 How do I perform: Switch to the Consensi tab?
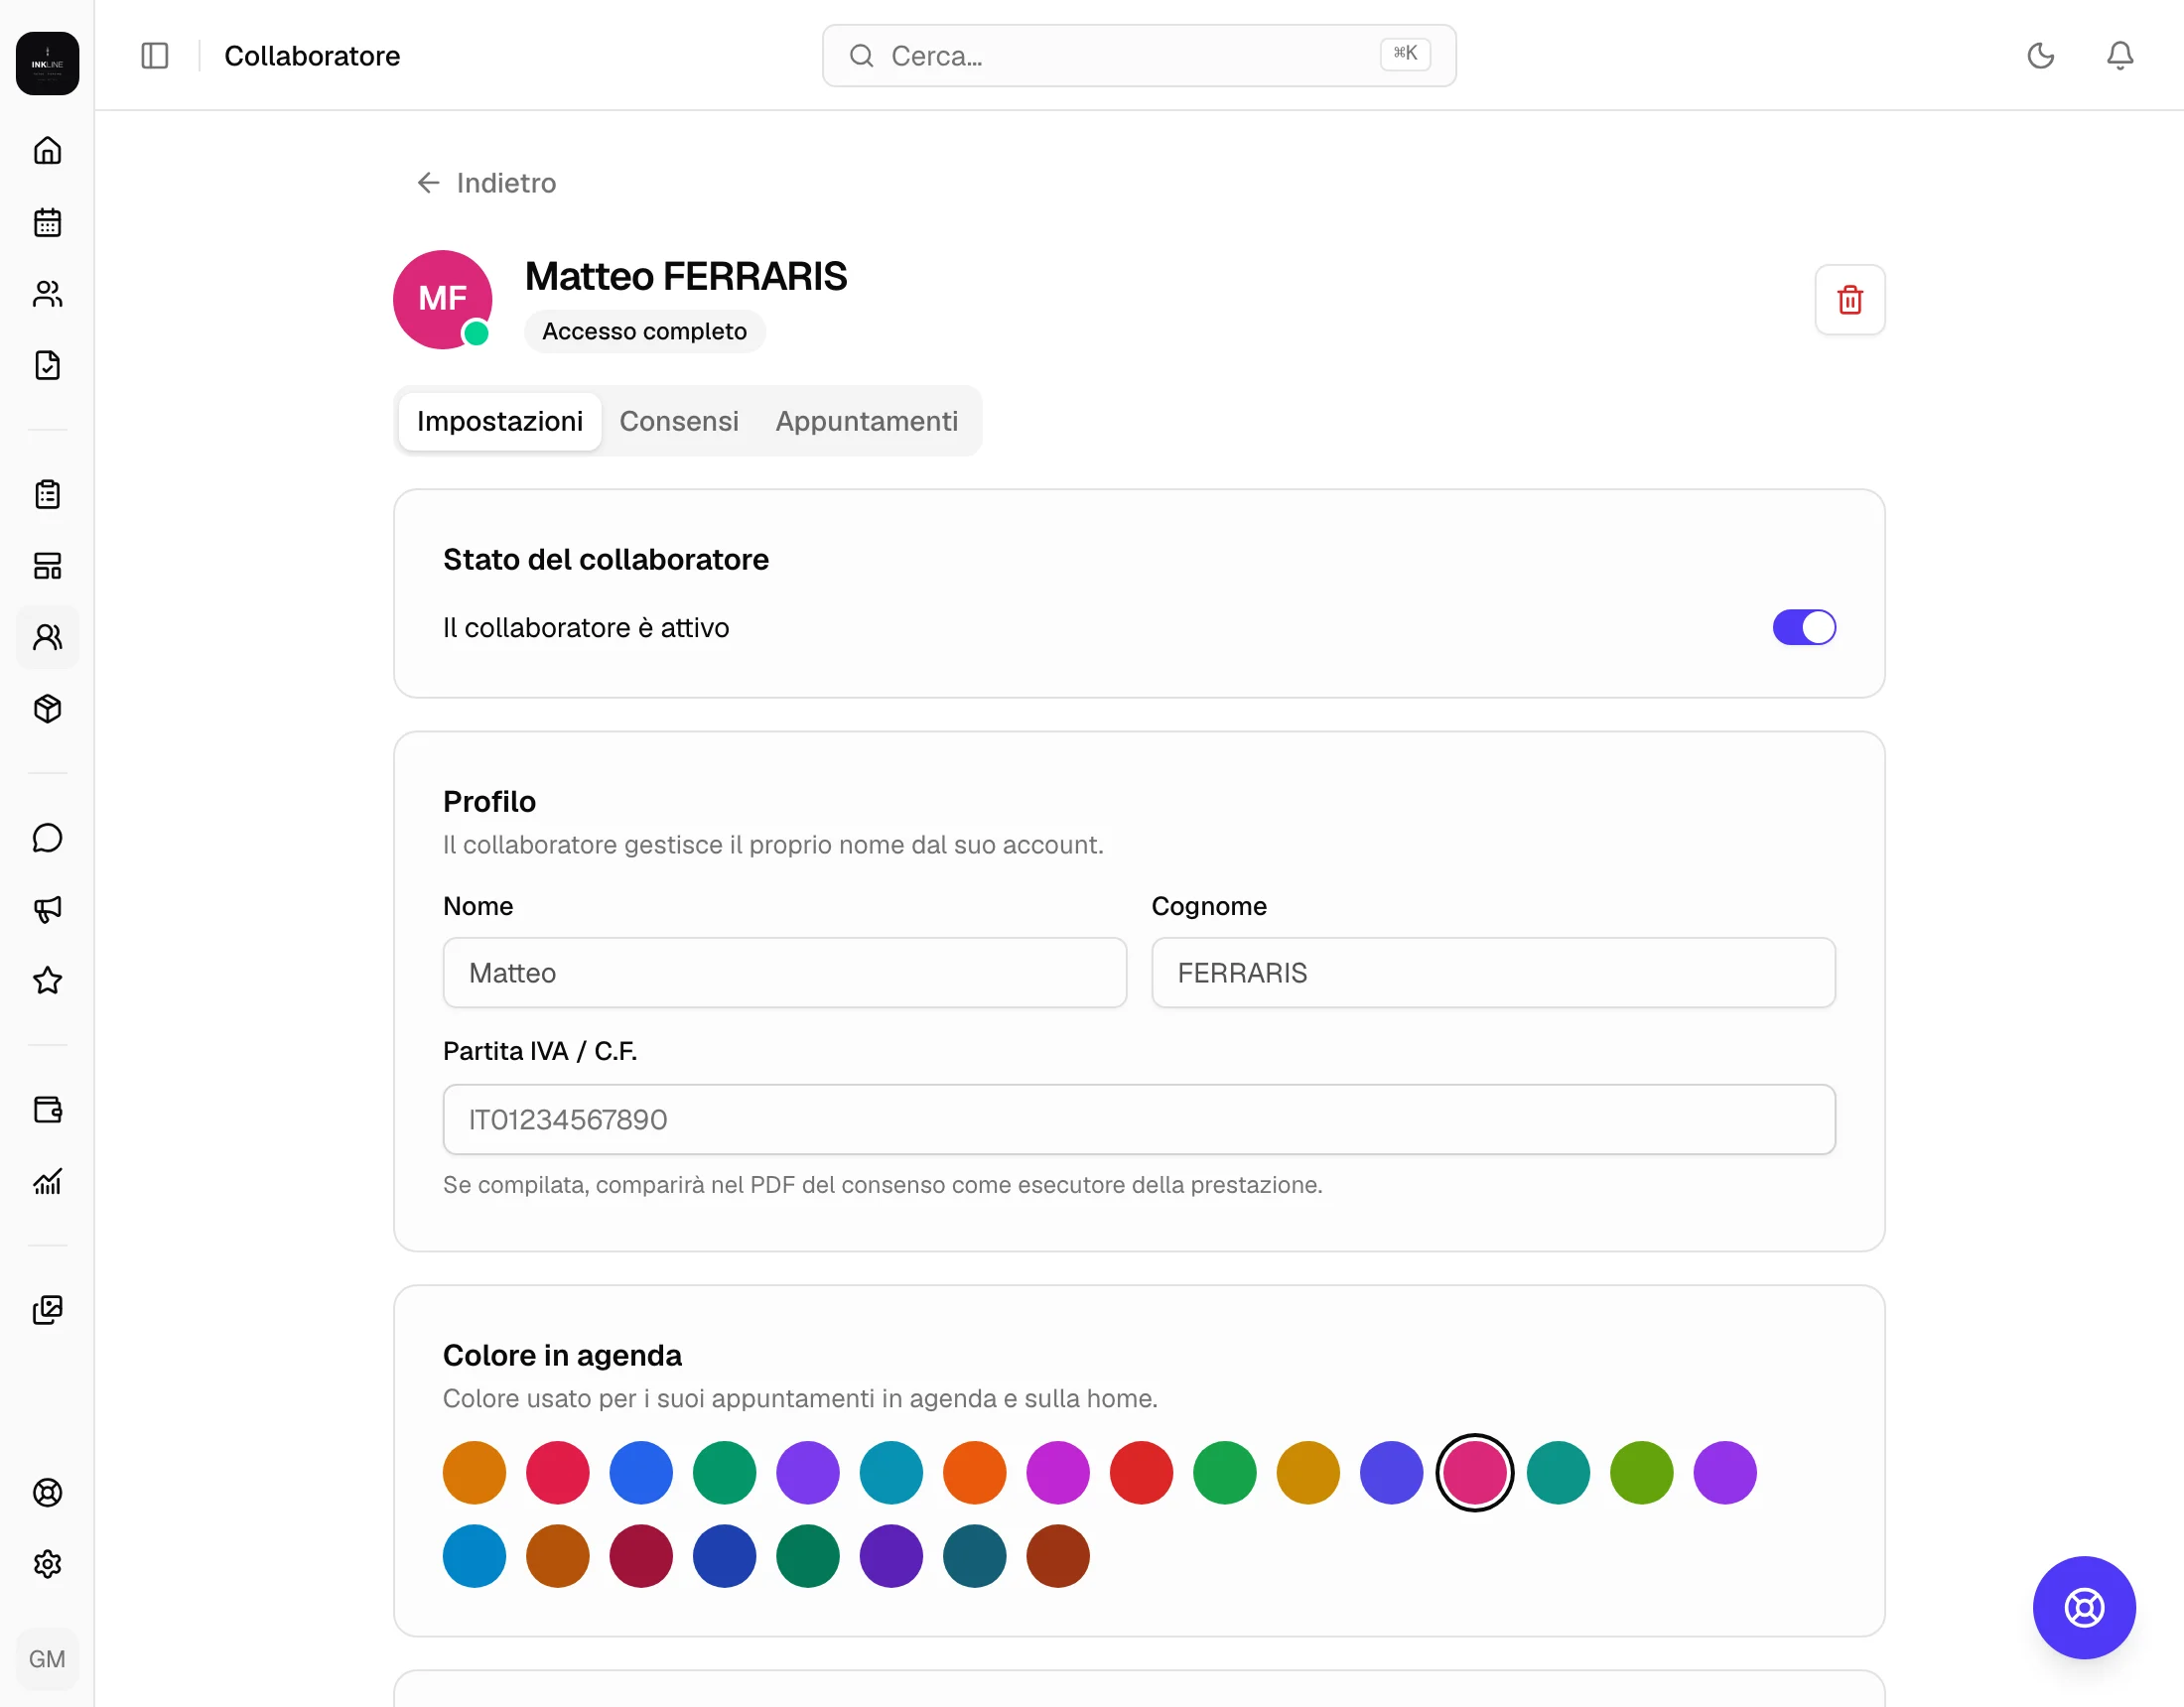(679, 421)
